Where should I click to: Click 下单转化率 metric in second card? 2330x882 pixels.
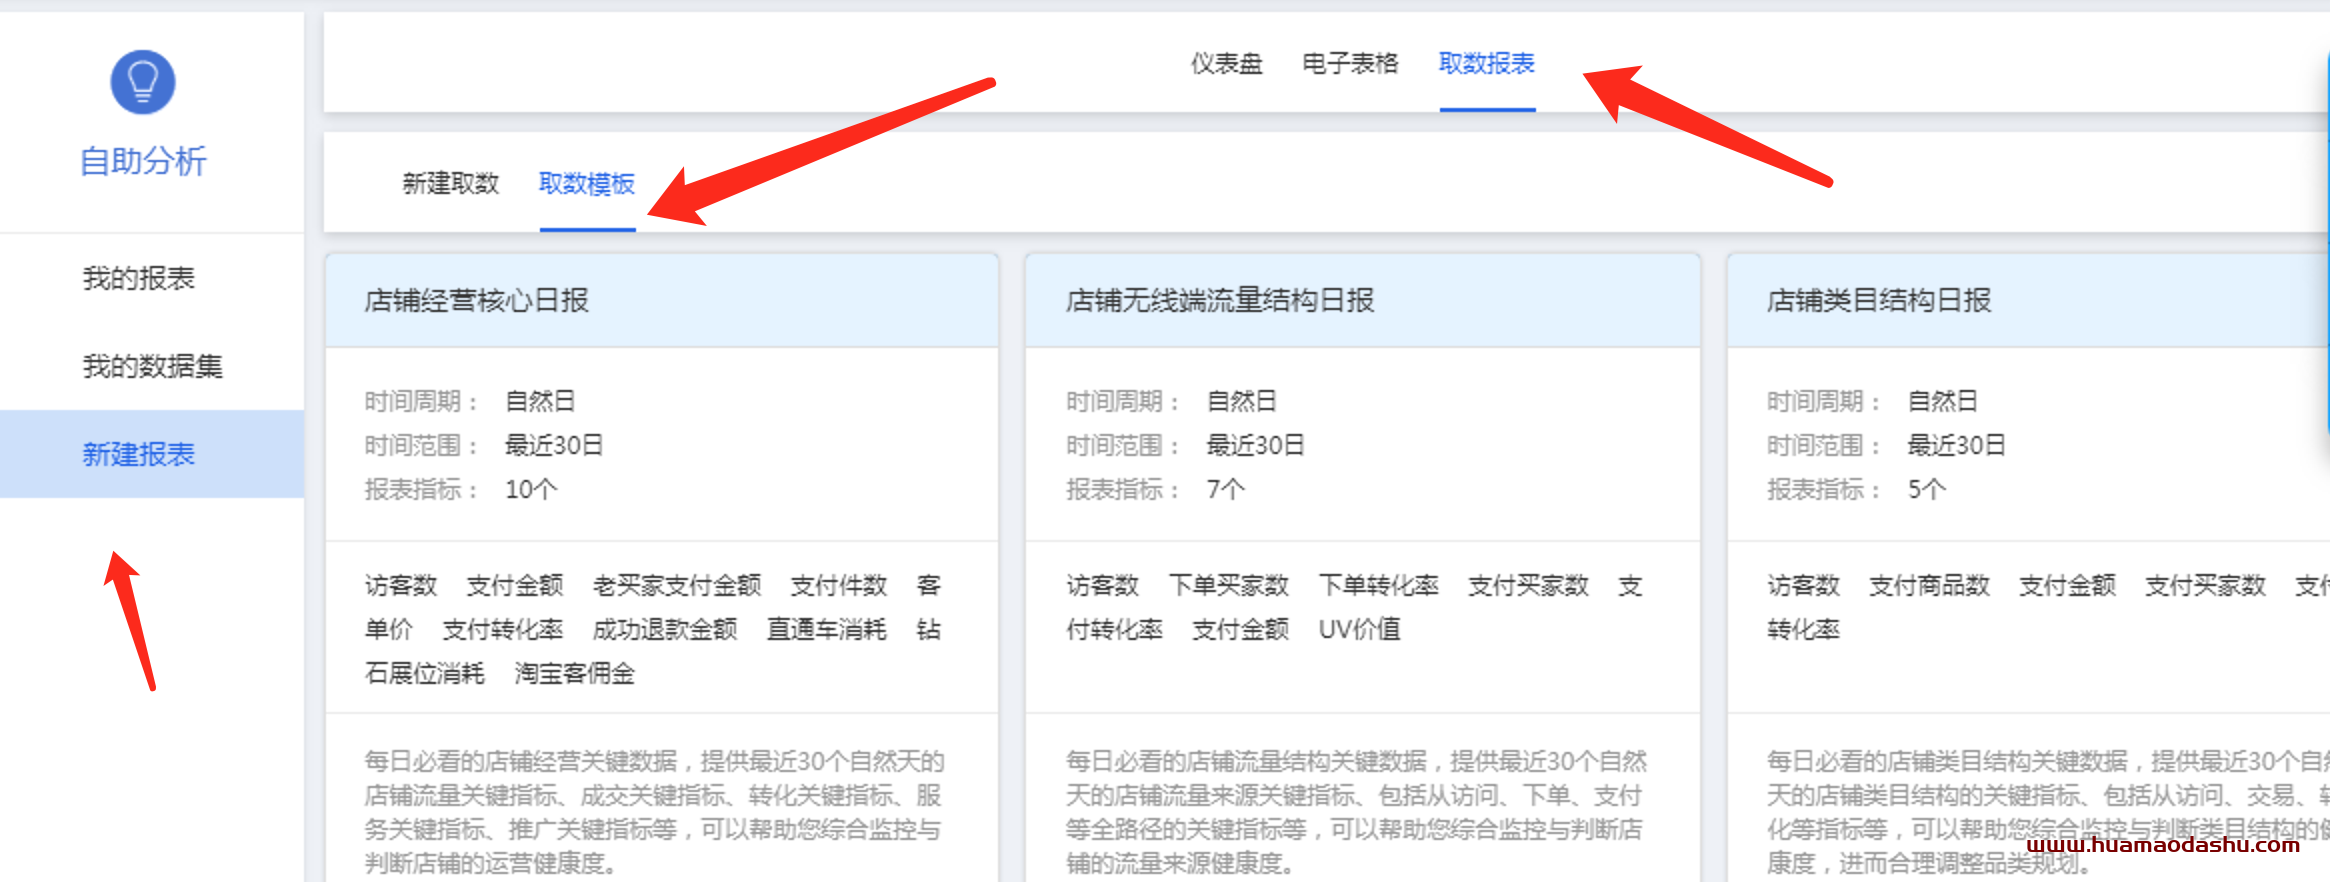coord(1378,585)
